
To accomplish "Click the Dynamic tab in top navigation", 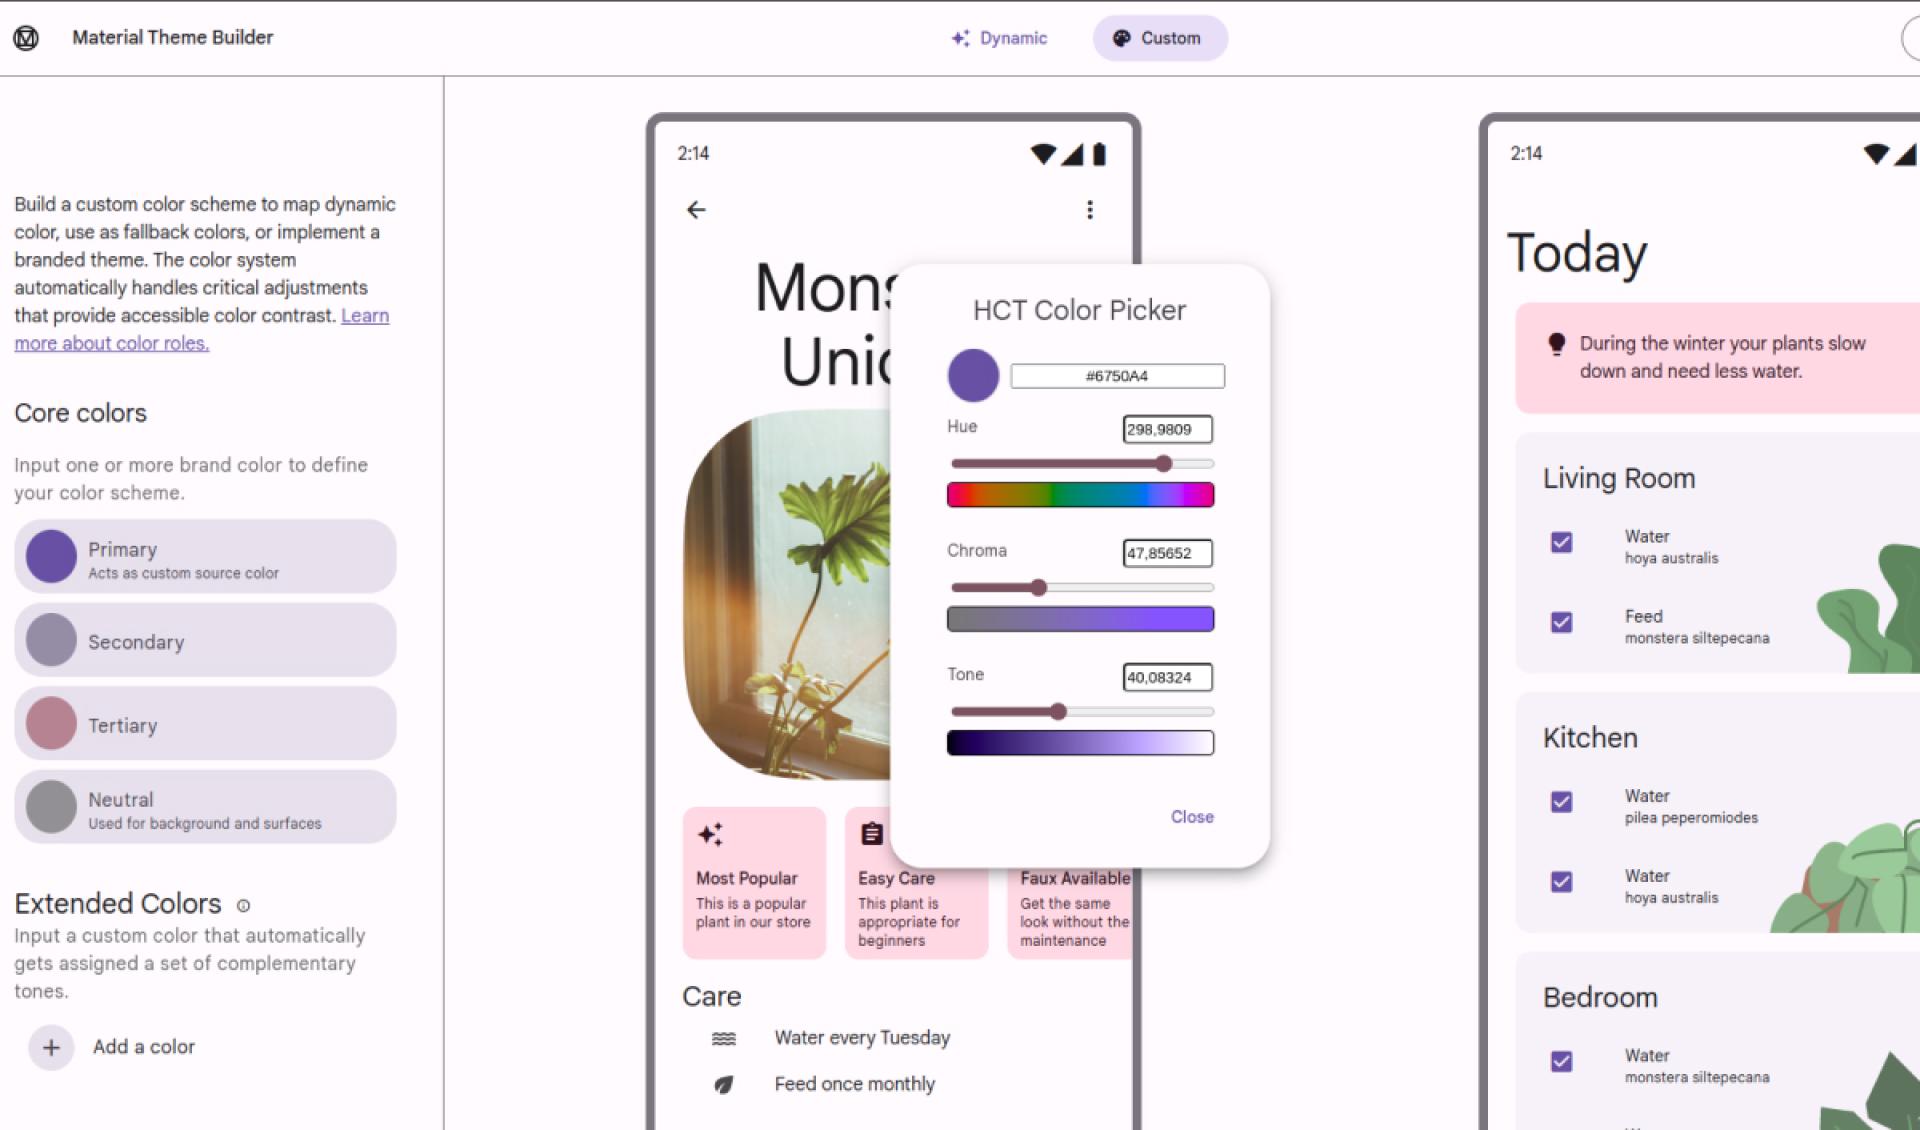I will 1002,38.
